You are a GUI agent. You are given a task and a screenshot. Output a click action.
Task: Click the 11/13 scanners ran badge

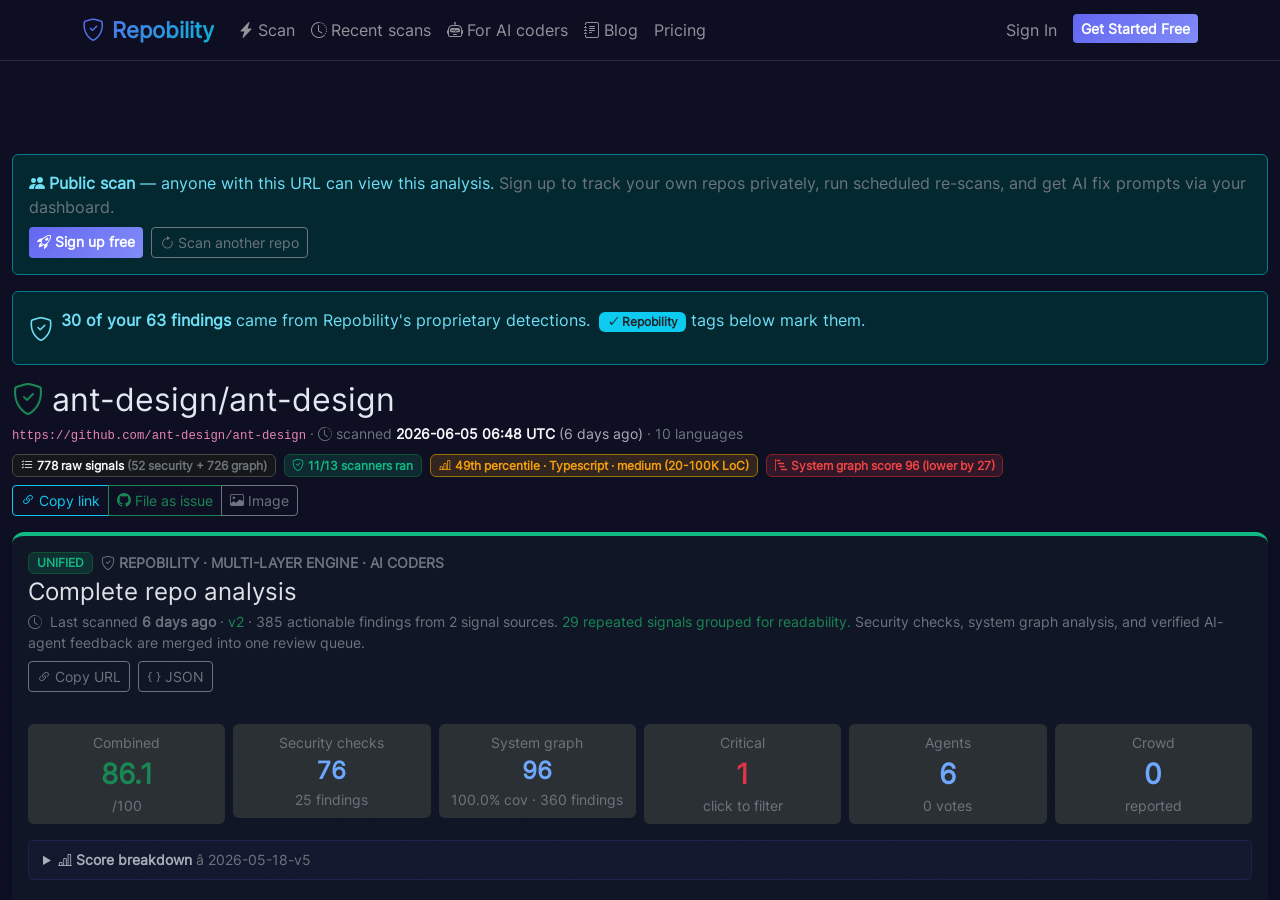353,465
